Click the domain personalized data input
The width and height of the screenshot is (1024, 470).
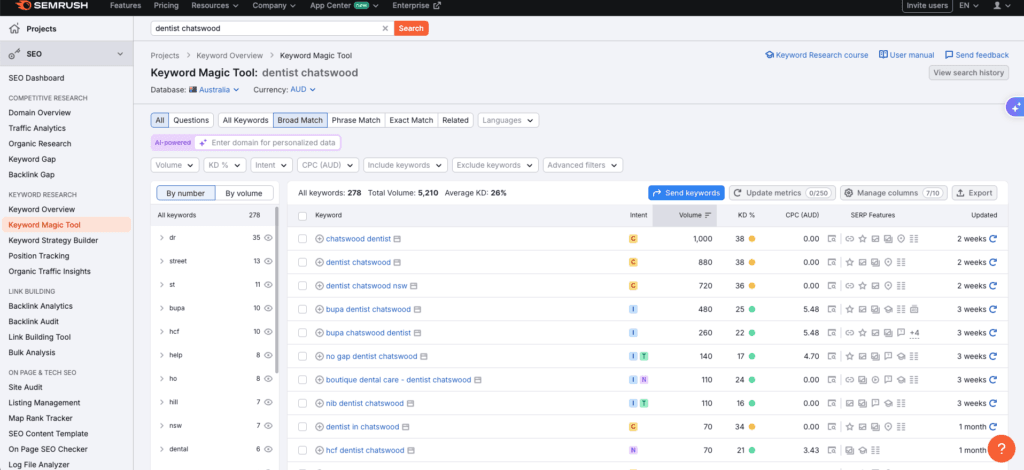click(268, 142)
